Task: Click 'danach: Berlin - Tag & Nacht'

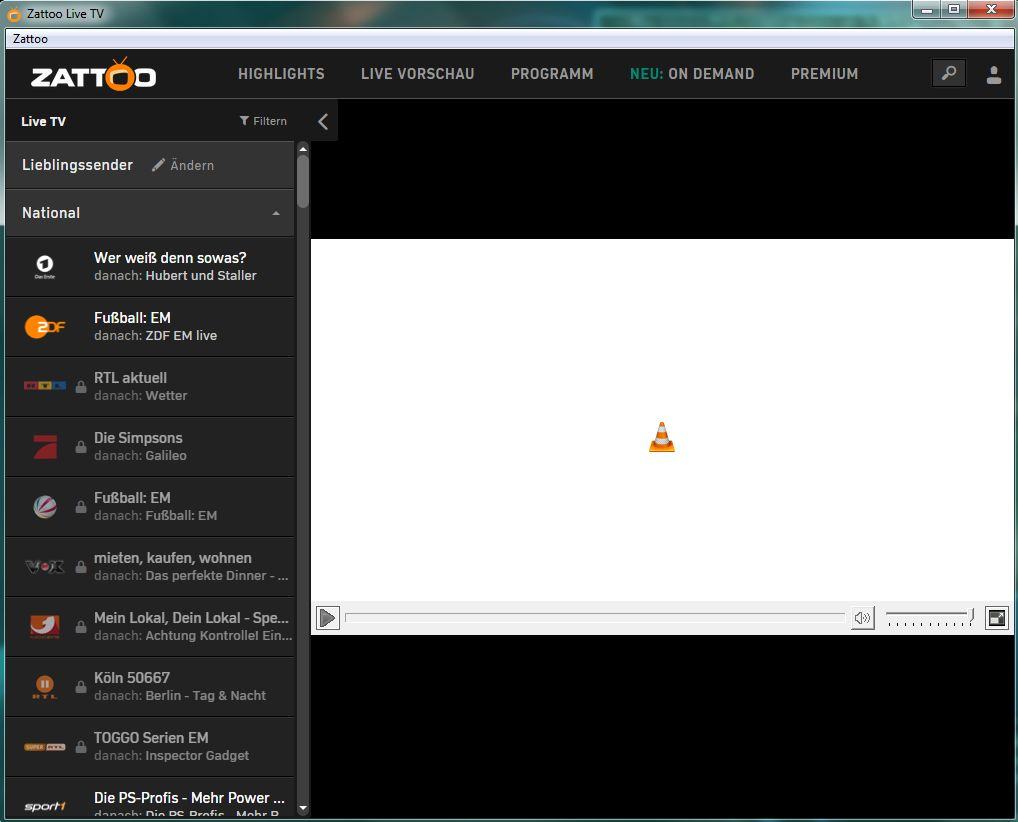Action: pyautogui.click(x=180, y=695)
